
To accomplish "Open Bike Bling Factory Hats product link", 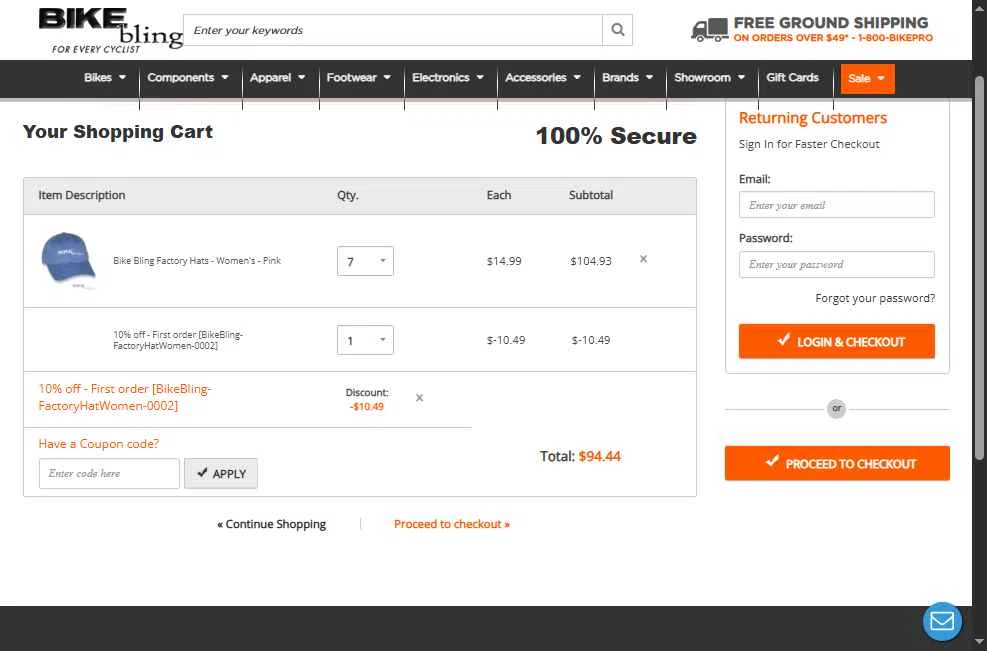I will [197, 261].
